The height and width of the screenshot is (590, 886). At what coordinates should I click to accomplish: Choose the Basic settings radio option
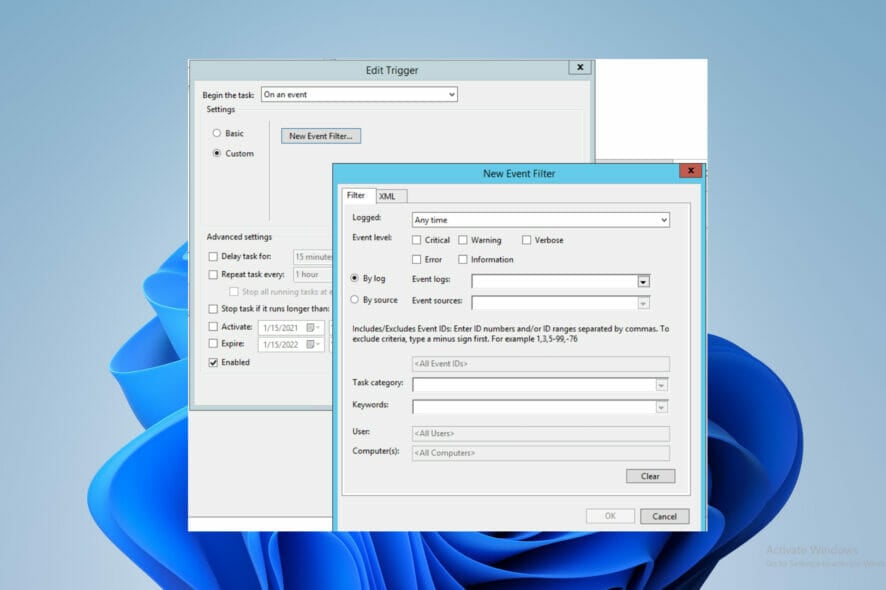217,133
